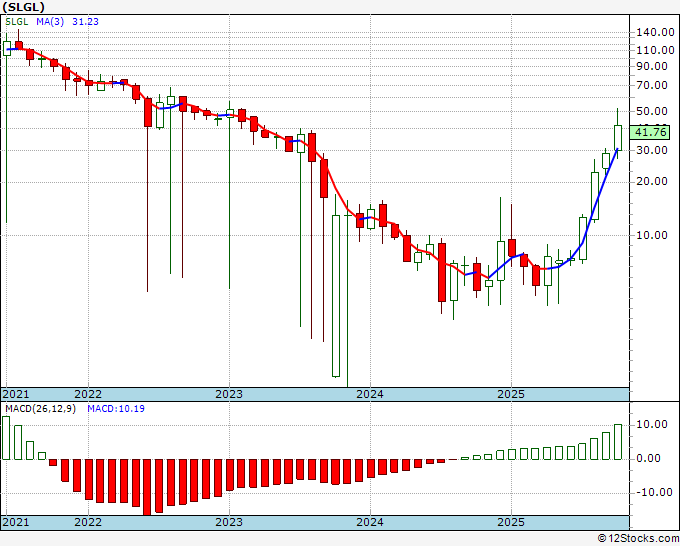
Task: Click the 50.00 price axis label
Action: point(652,111)
